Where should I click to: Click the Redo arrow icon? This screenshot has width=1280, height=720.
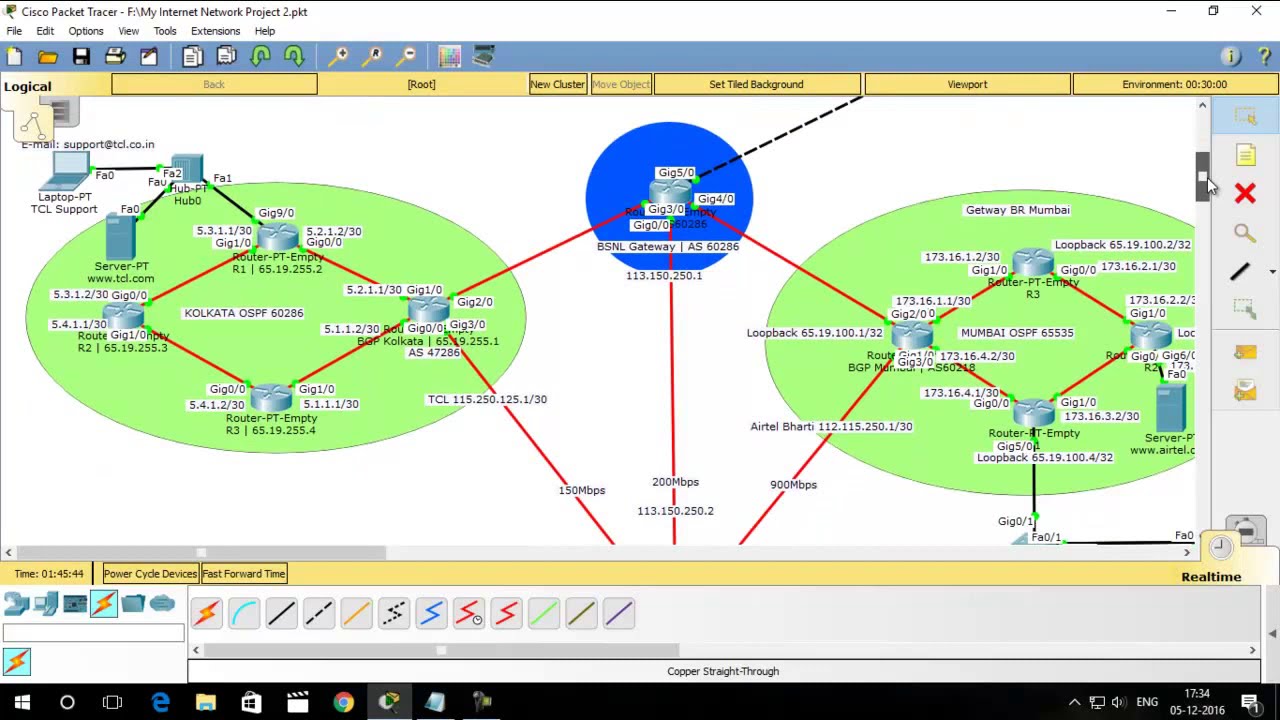pyautogui.click(x=294, y=57)
